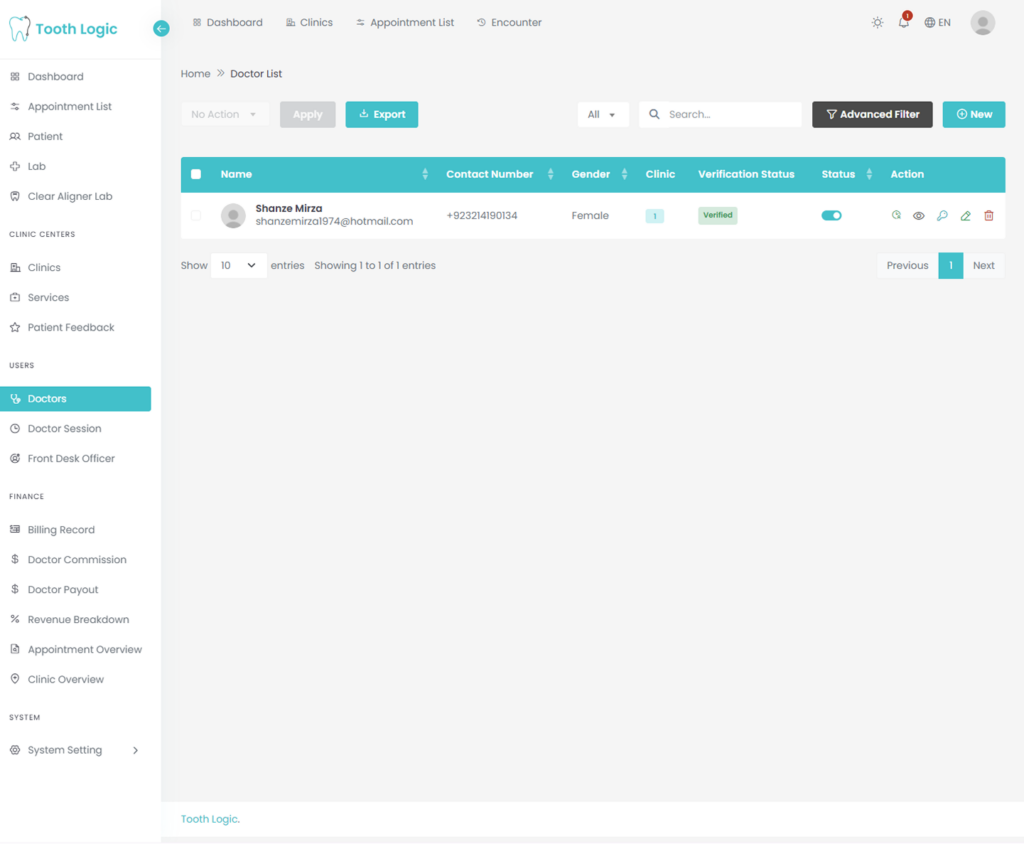Expand System Setting submenu
Image resolution: width=1024 pixels, height=844 pixels.
(76, 750)
